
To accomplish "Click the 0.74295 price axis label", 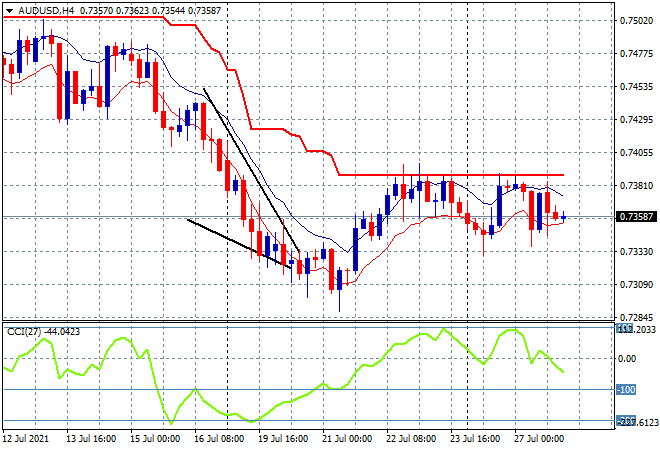I will point(636,120).
